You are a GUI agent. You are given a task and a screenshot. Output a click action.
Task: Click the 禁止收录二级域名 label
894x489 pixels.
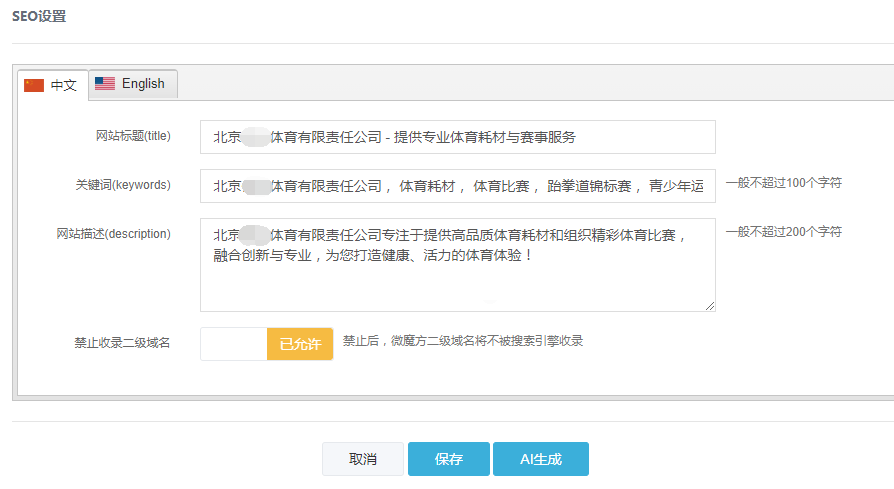click(122, 343)
